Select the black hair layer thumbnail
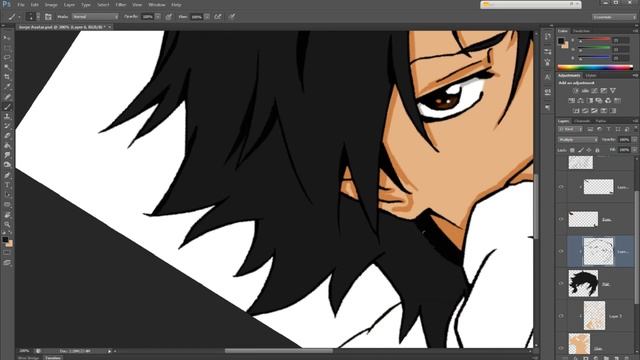Screen dimensions: 640x360 (x=583, y=283)
